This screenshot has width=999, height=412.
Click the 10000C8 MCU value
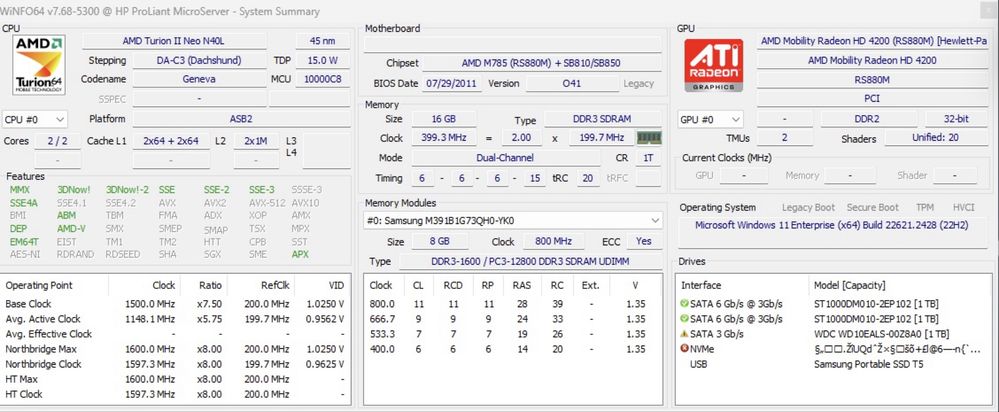coord(322,80)
